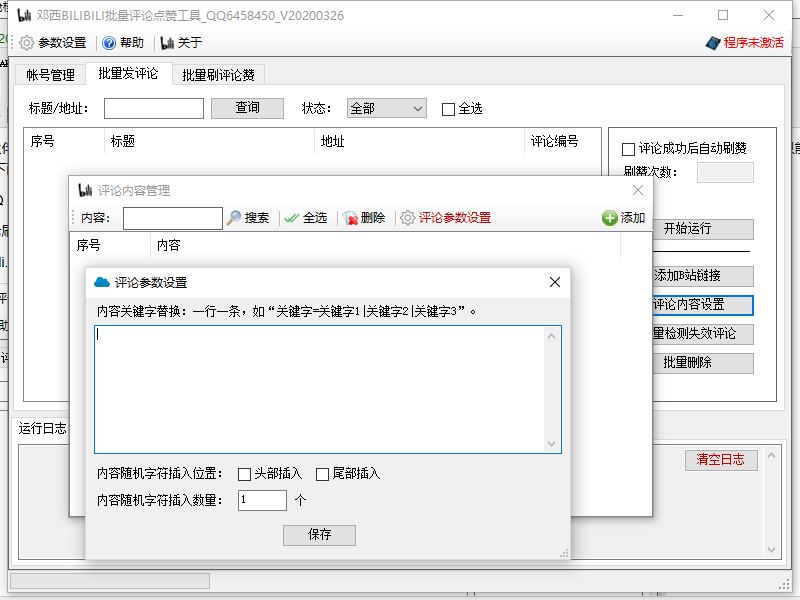Screen dimensions: 800x600
Task: Tick the 全选 checkbox in main window
Action: tap(448, 109)
